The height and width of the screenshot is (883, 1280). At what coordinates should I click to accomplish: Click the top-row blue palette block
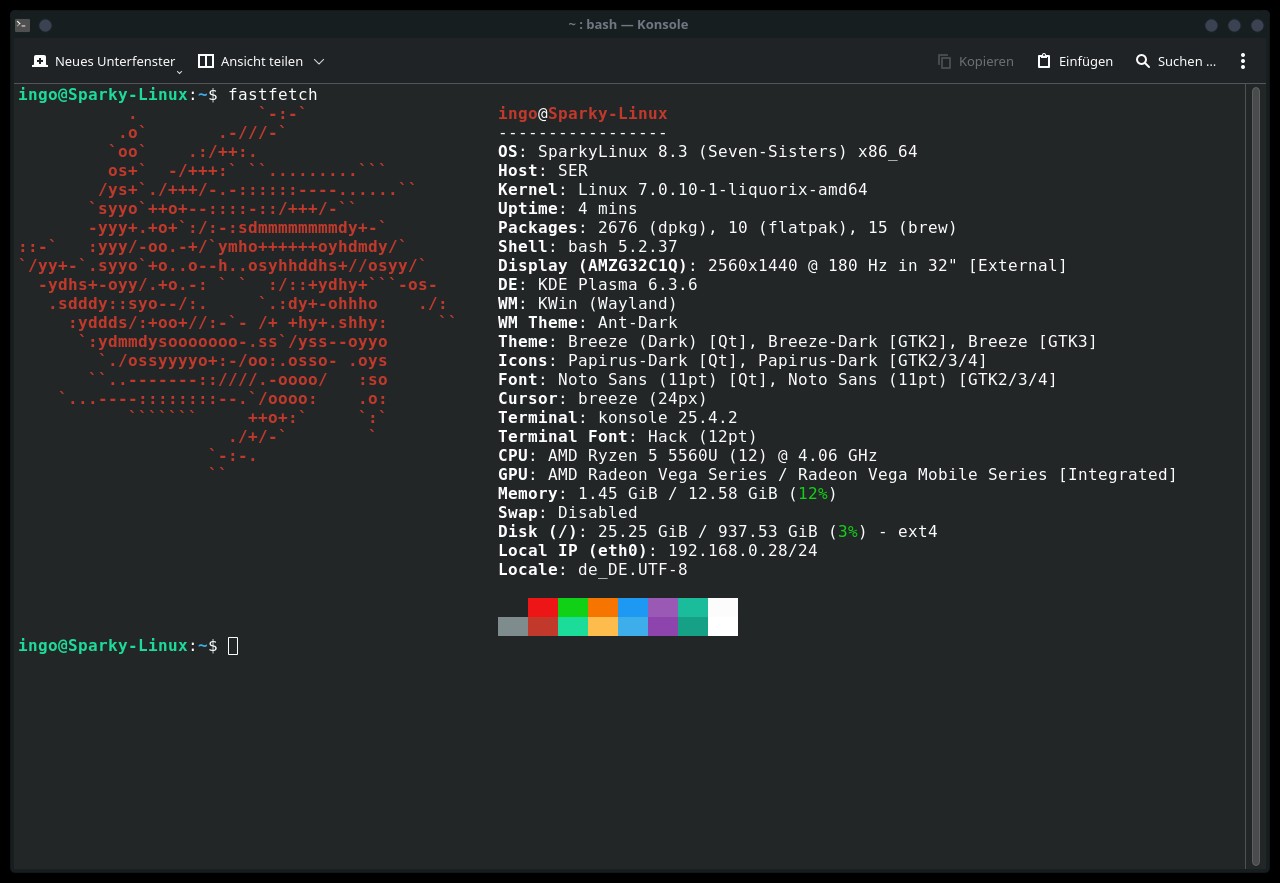click(633, 607)
